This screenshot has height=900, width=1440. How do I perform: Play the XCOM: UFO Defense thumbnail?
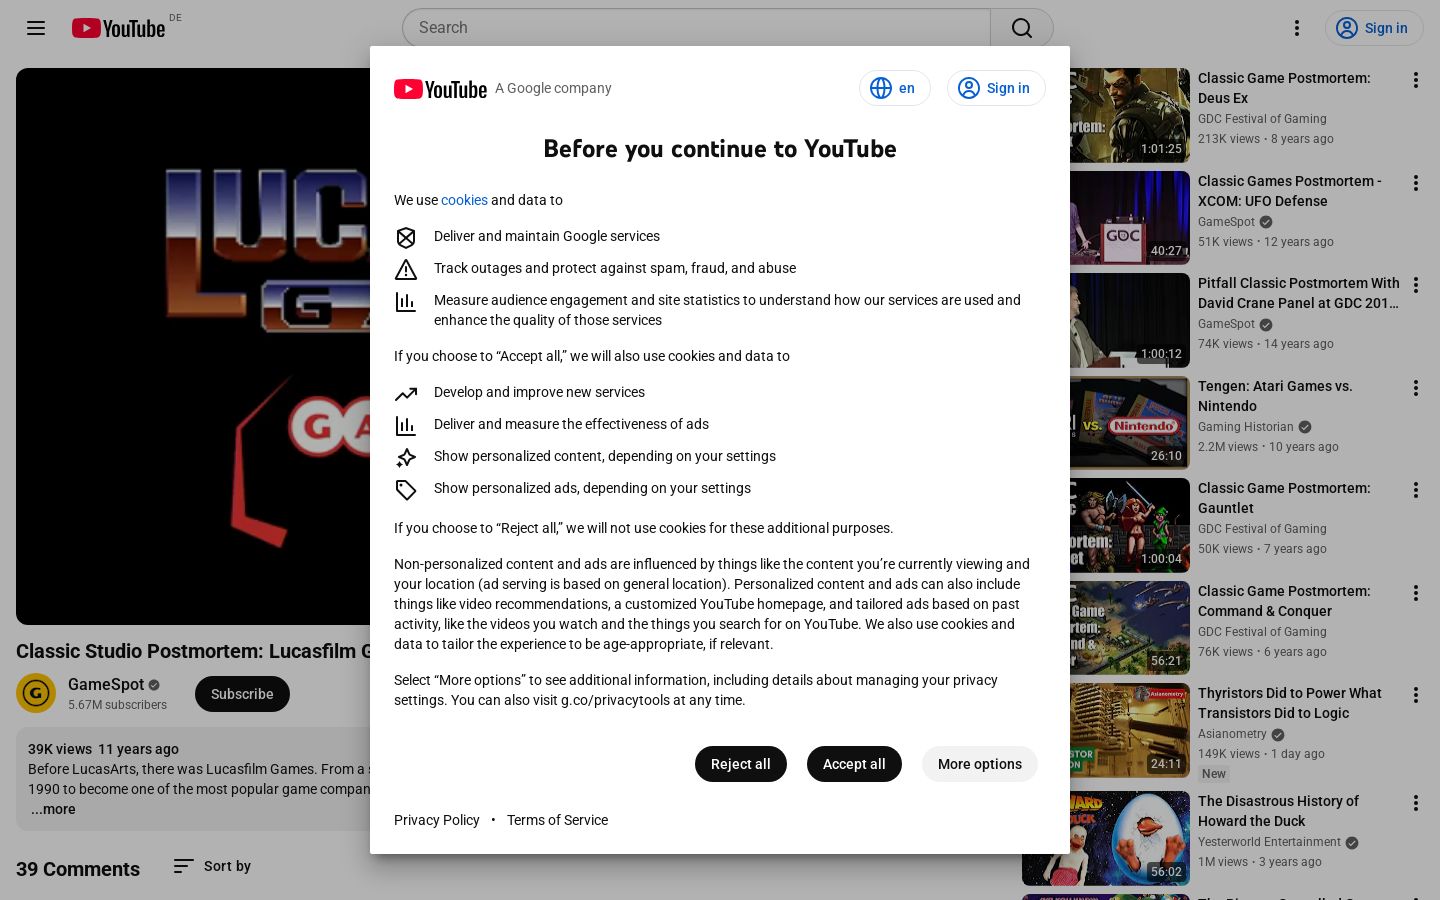[1130, 218]
